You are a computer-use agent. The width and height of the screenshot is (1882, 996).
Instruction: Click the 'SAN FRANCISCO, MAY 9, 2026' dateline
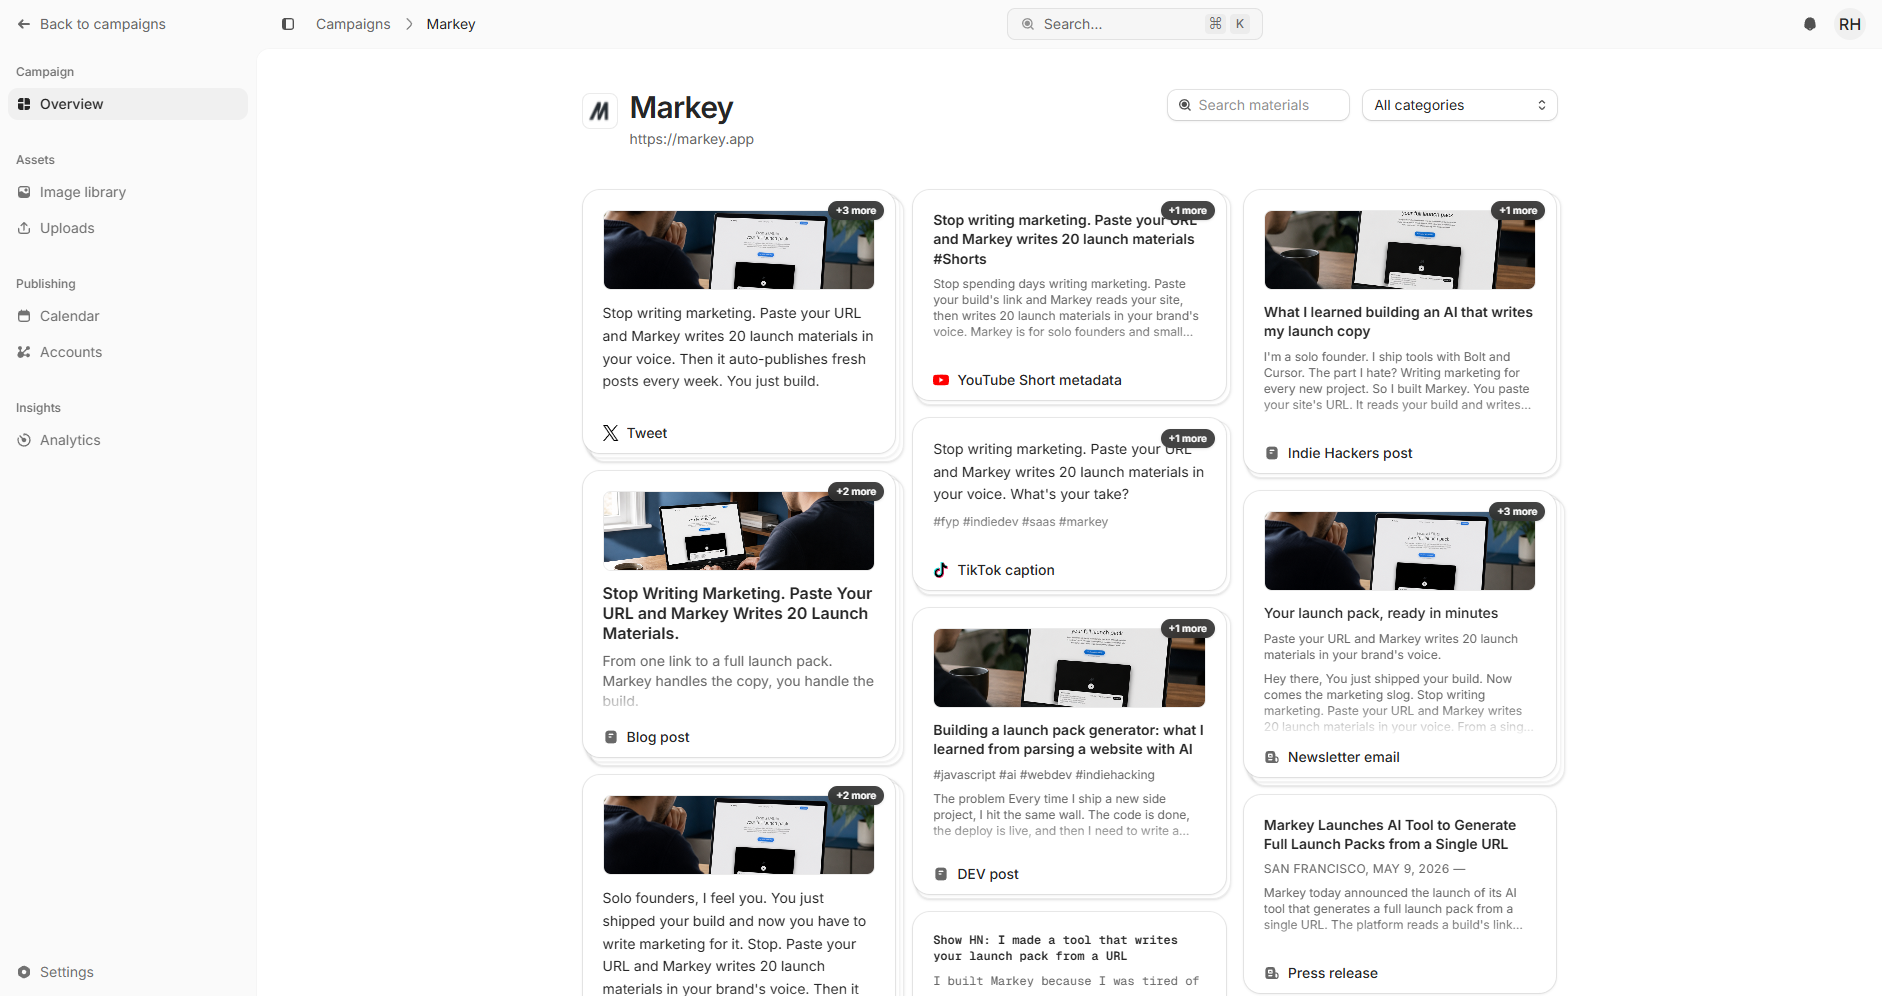(x=1365, y=869)
